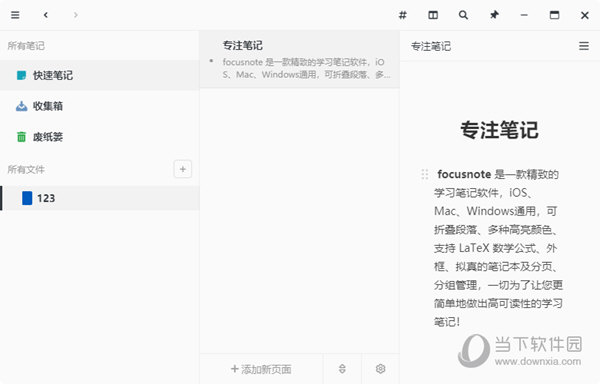Image resolution: width=600 pixels, height=384 pixels.
Task: Click the focusnote paragraph text
Action: click(498, 248)
